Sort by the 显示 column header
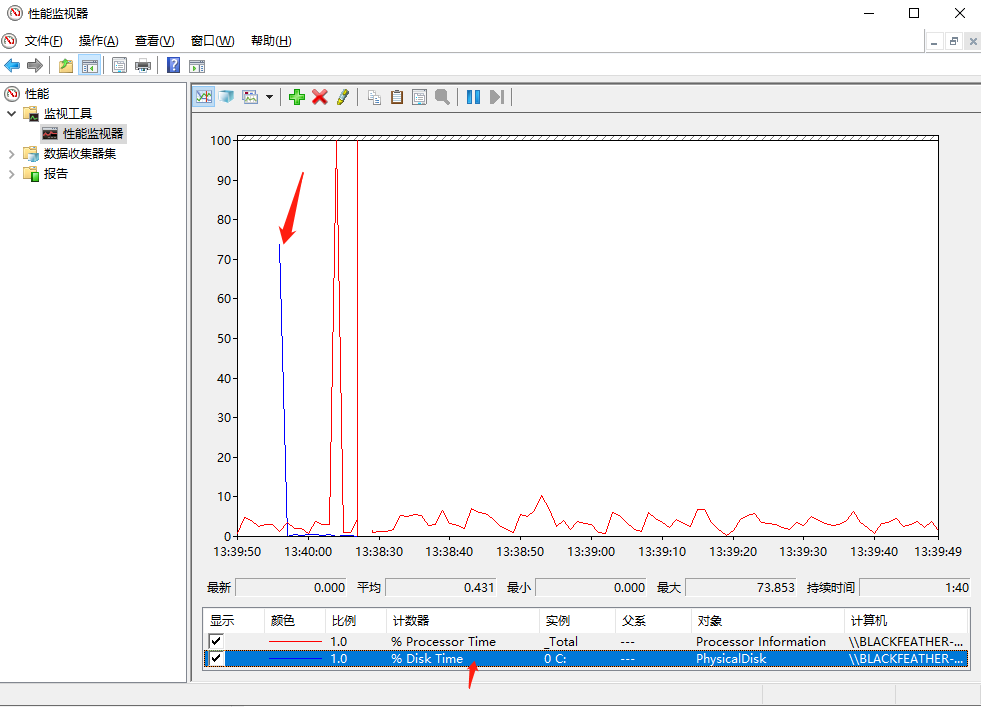Viewport: 981px width, 707px height. click(x=233, y=621)
